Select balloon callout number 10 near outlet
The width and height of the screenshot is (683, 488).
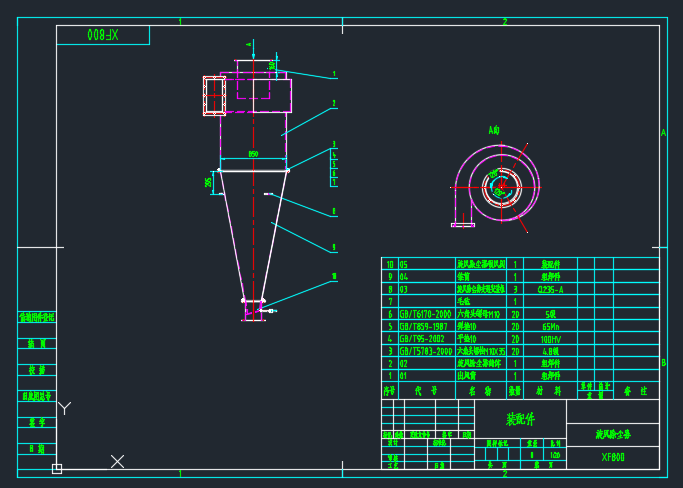coord(334,276)
